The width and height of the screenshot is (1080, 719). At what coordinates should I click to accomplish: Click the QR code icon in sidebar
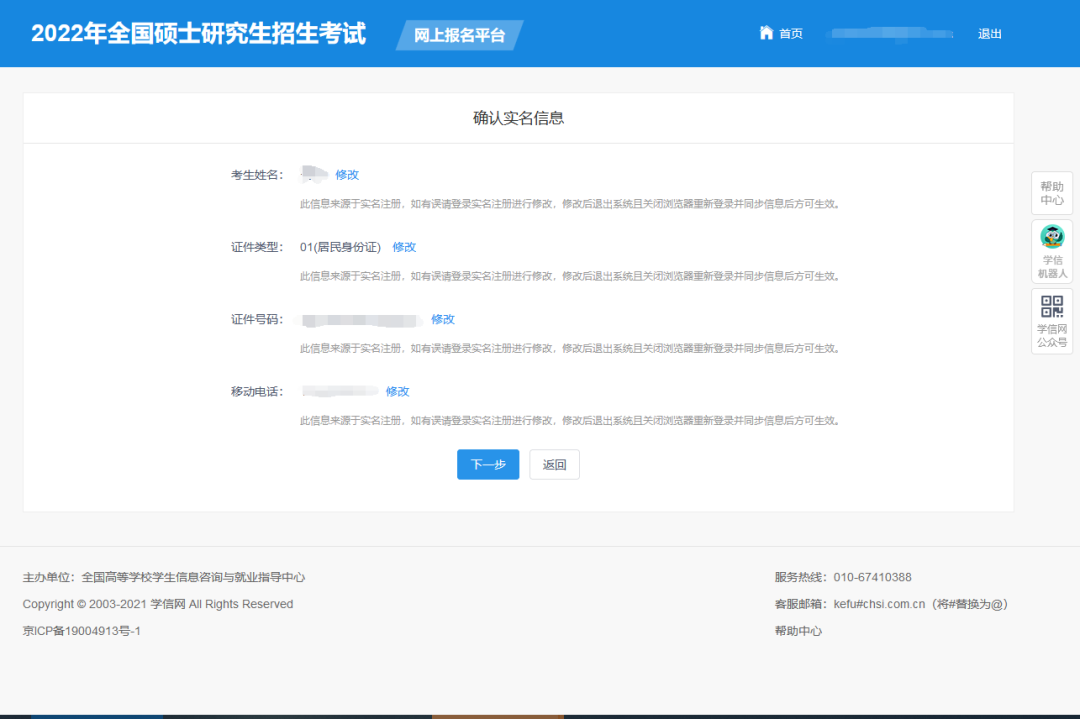pos(1051,308)
